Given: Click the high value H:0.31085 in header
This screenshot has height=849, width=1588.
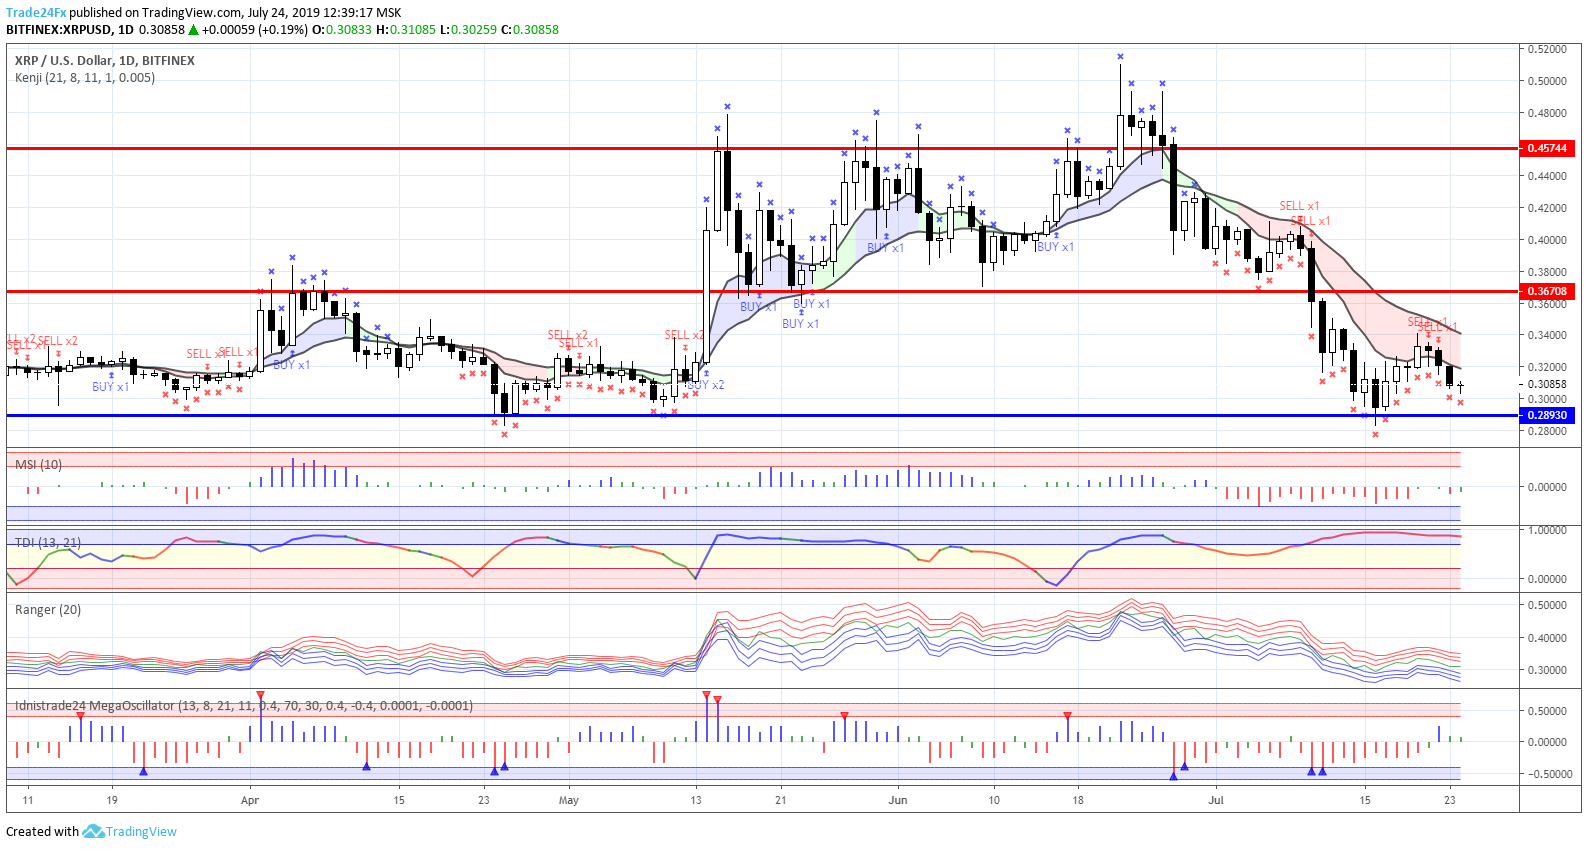Looking at the screenshot, I should [406, 30].
